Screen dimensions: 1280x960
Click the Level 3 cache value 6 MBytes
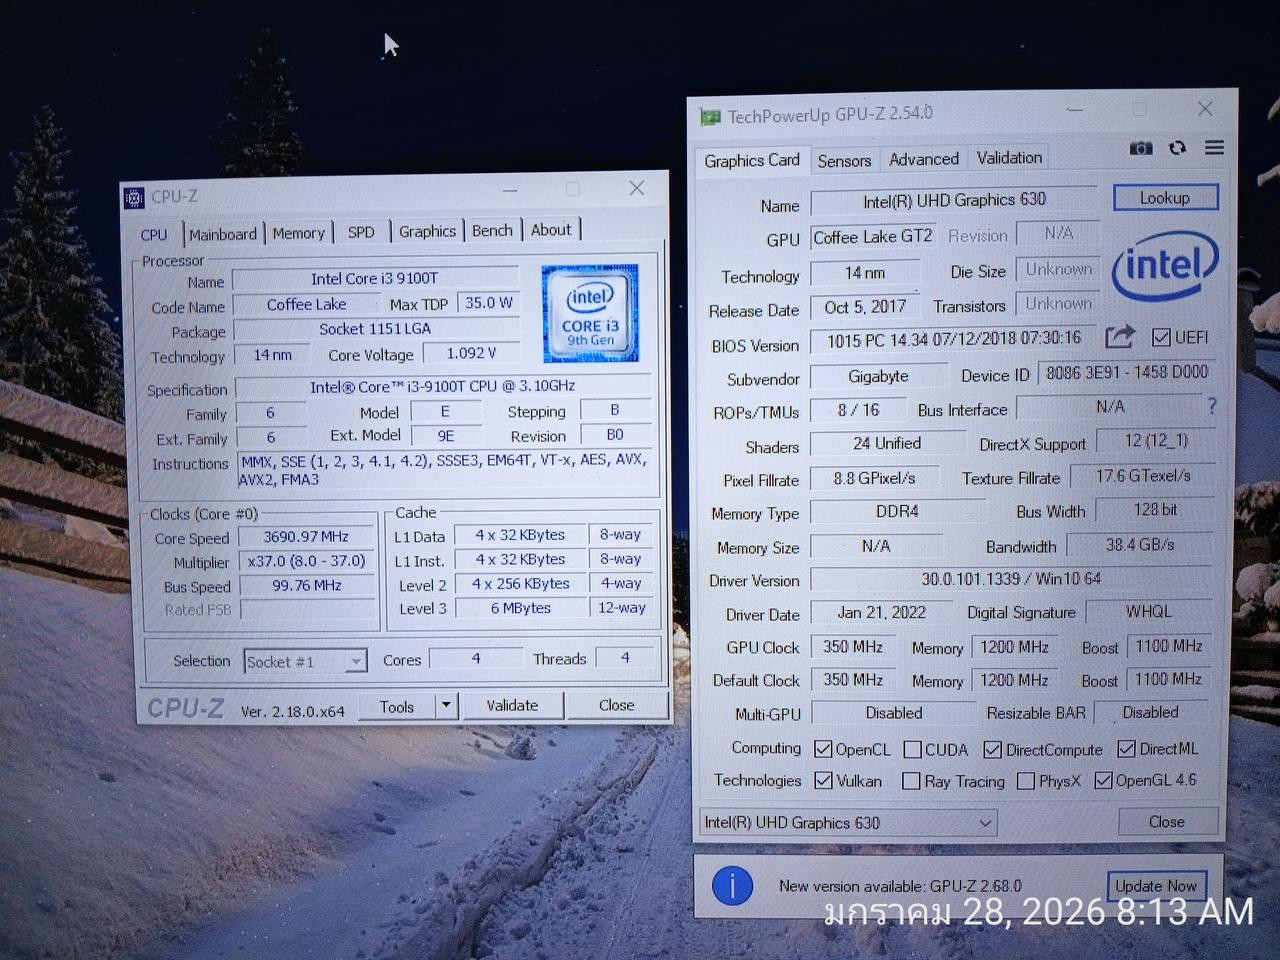(x=520, y=608)
